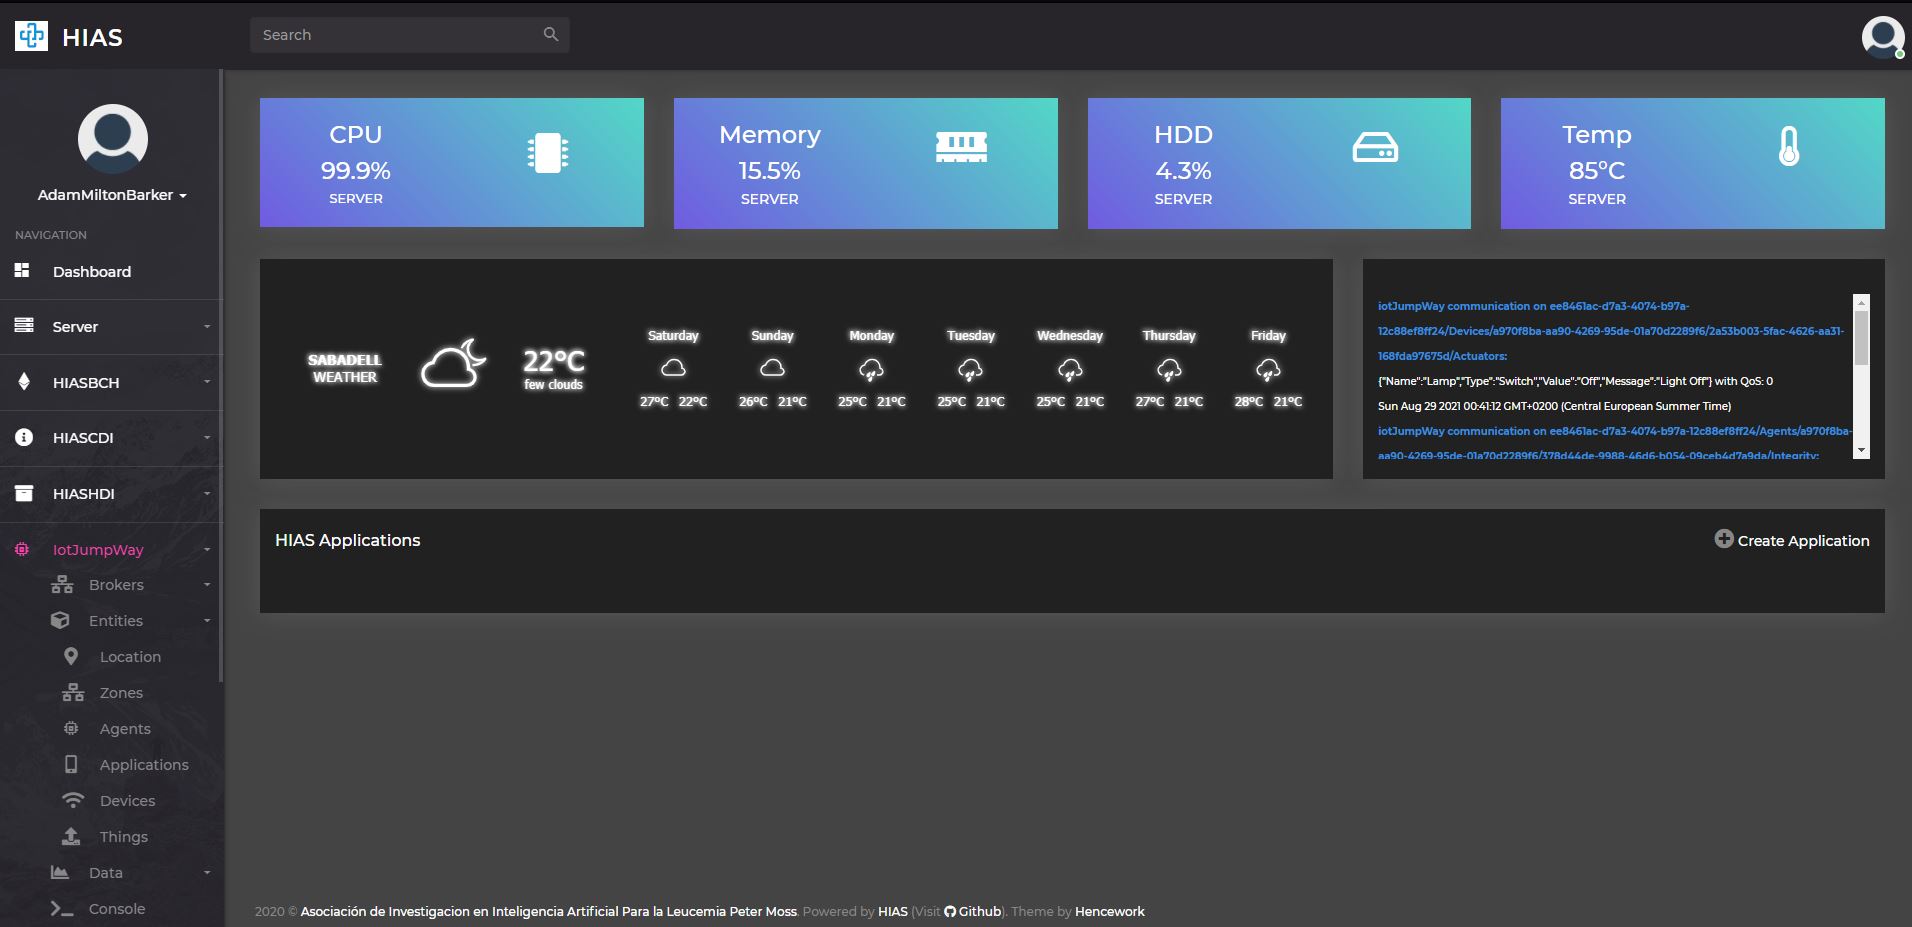The image size is (1912, 927).
Task: Expand the Server menu arrow
Action: click(207, 326)
